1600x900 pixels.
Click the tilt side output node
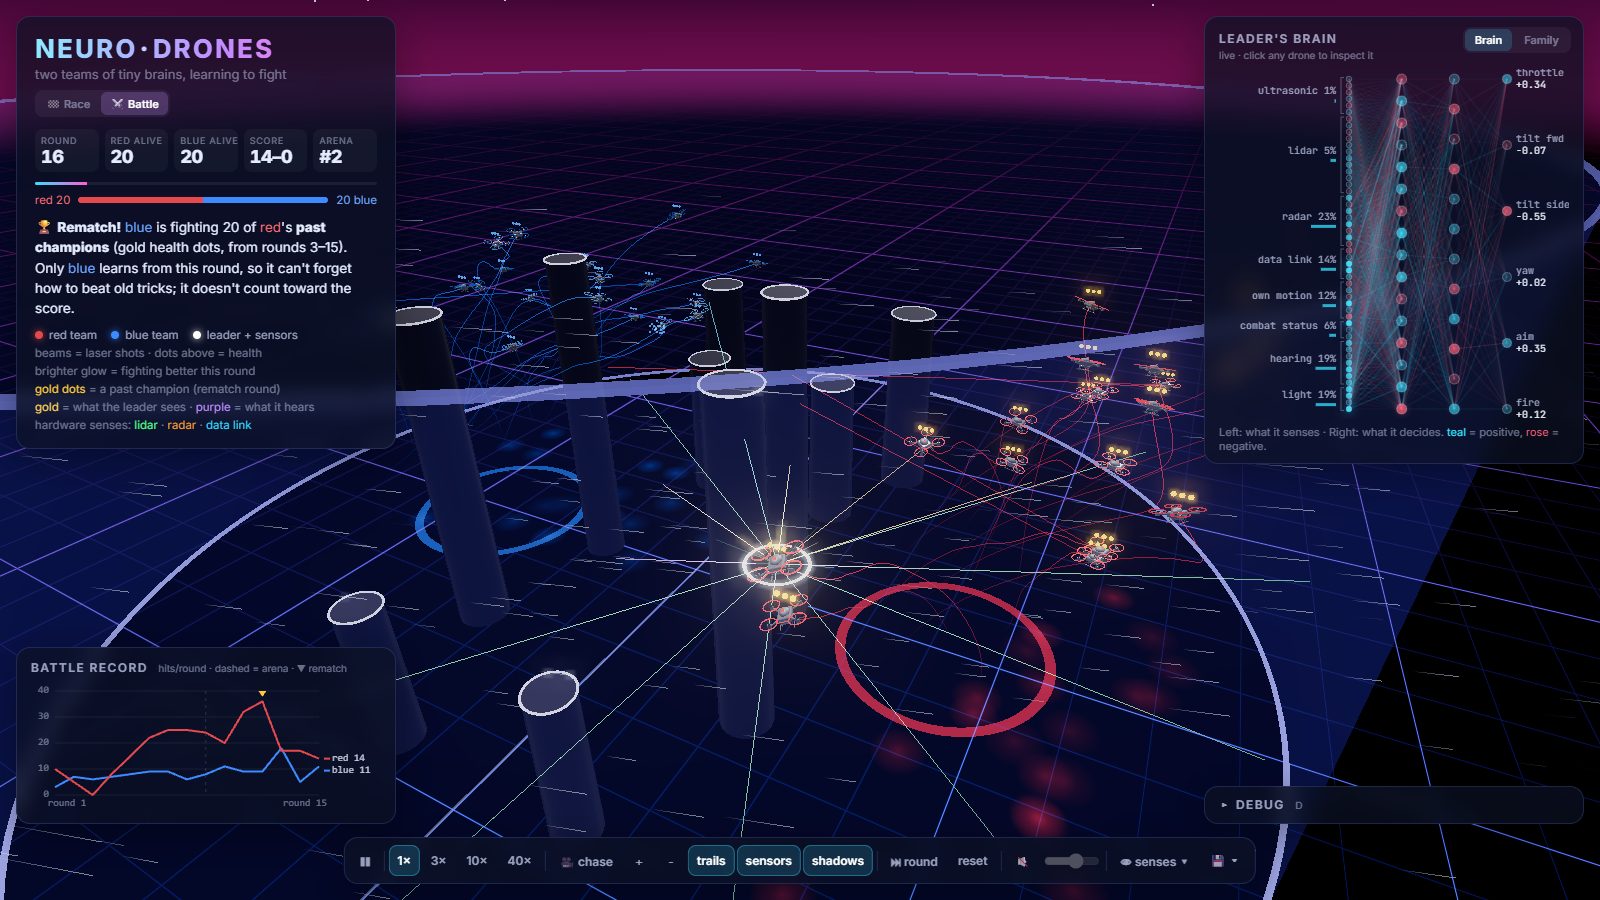[1506, 211]
